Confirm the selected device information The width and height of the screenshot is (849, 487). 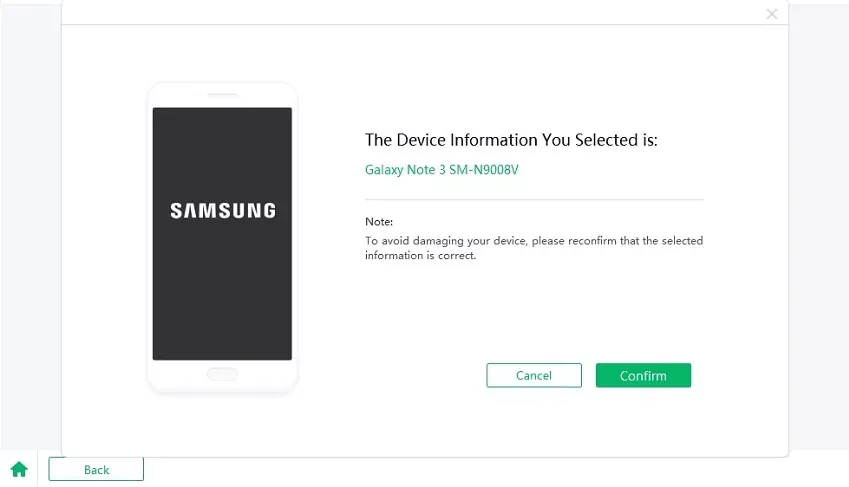643,375
